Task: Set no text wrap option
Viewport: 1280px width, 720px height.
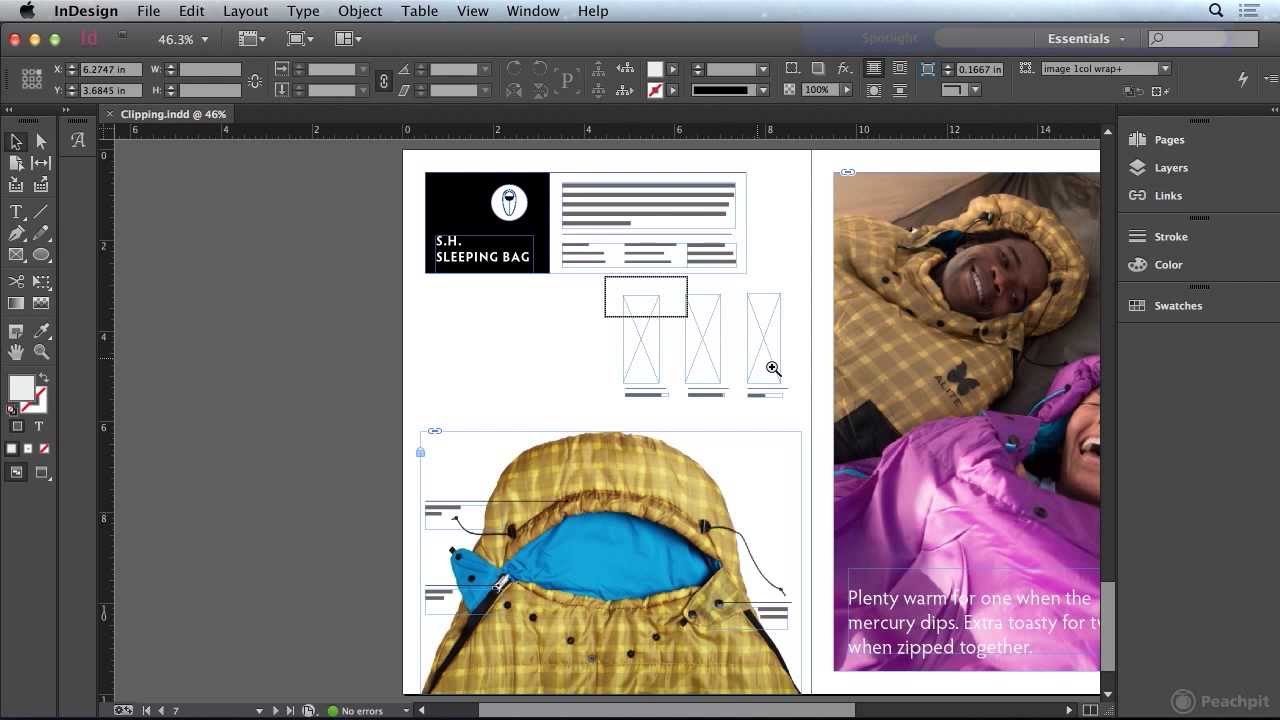Action: [x=874, y=69]
